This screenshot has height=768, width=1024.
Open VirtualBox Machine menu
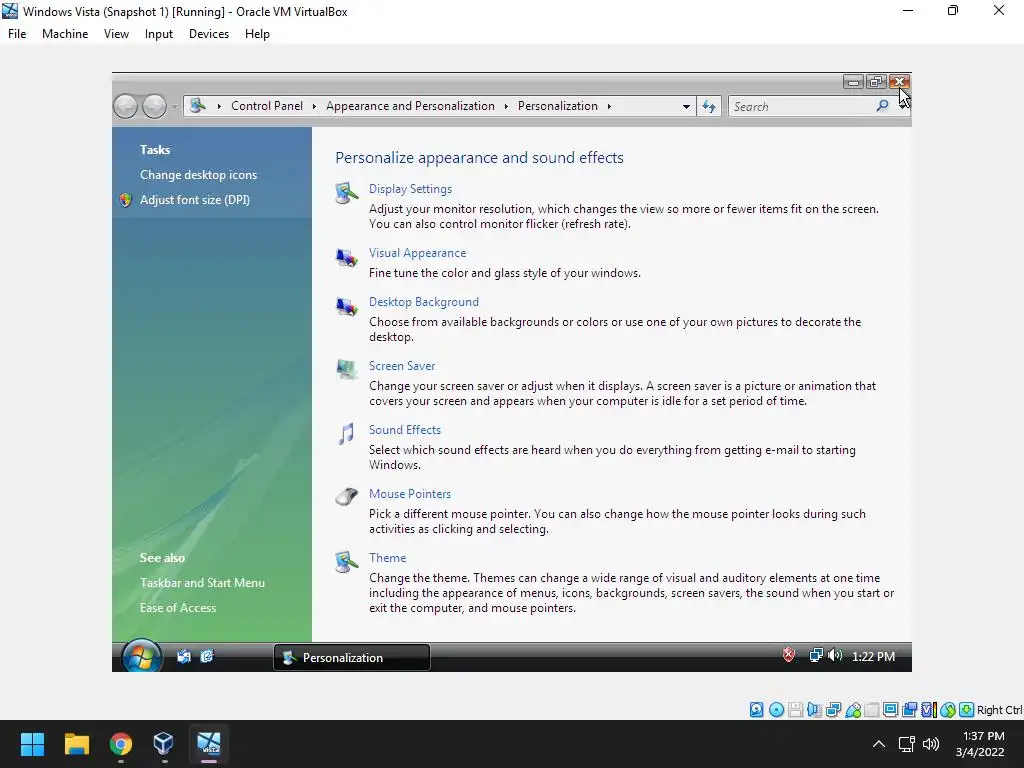(x=65, y=34)
